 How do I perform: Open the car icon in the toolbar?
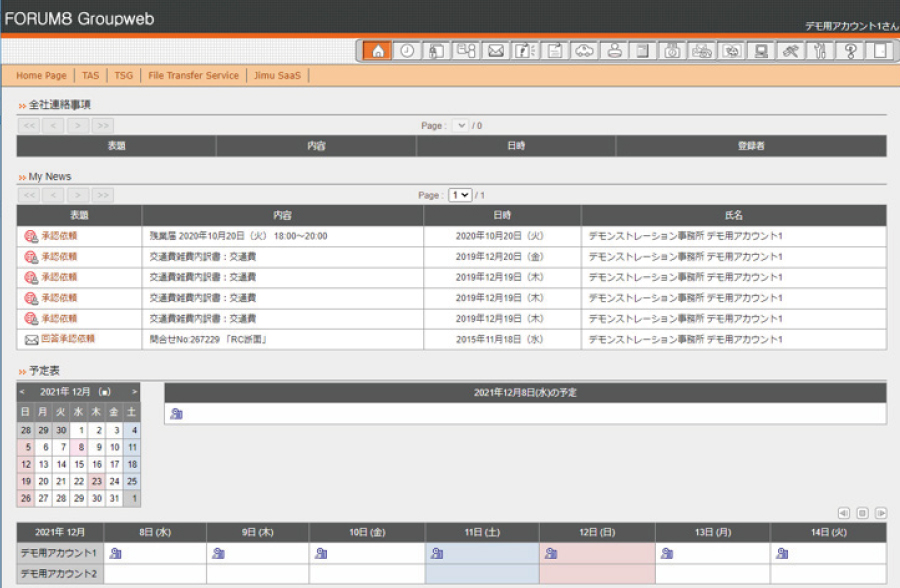click(x=584, y=51)
